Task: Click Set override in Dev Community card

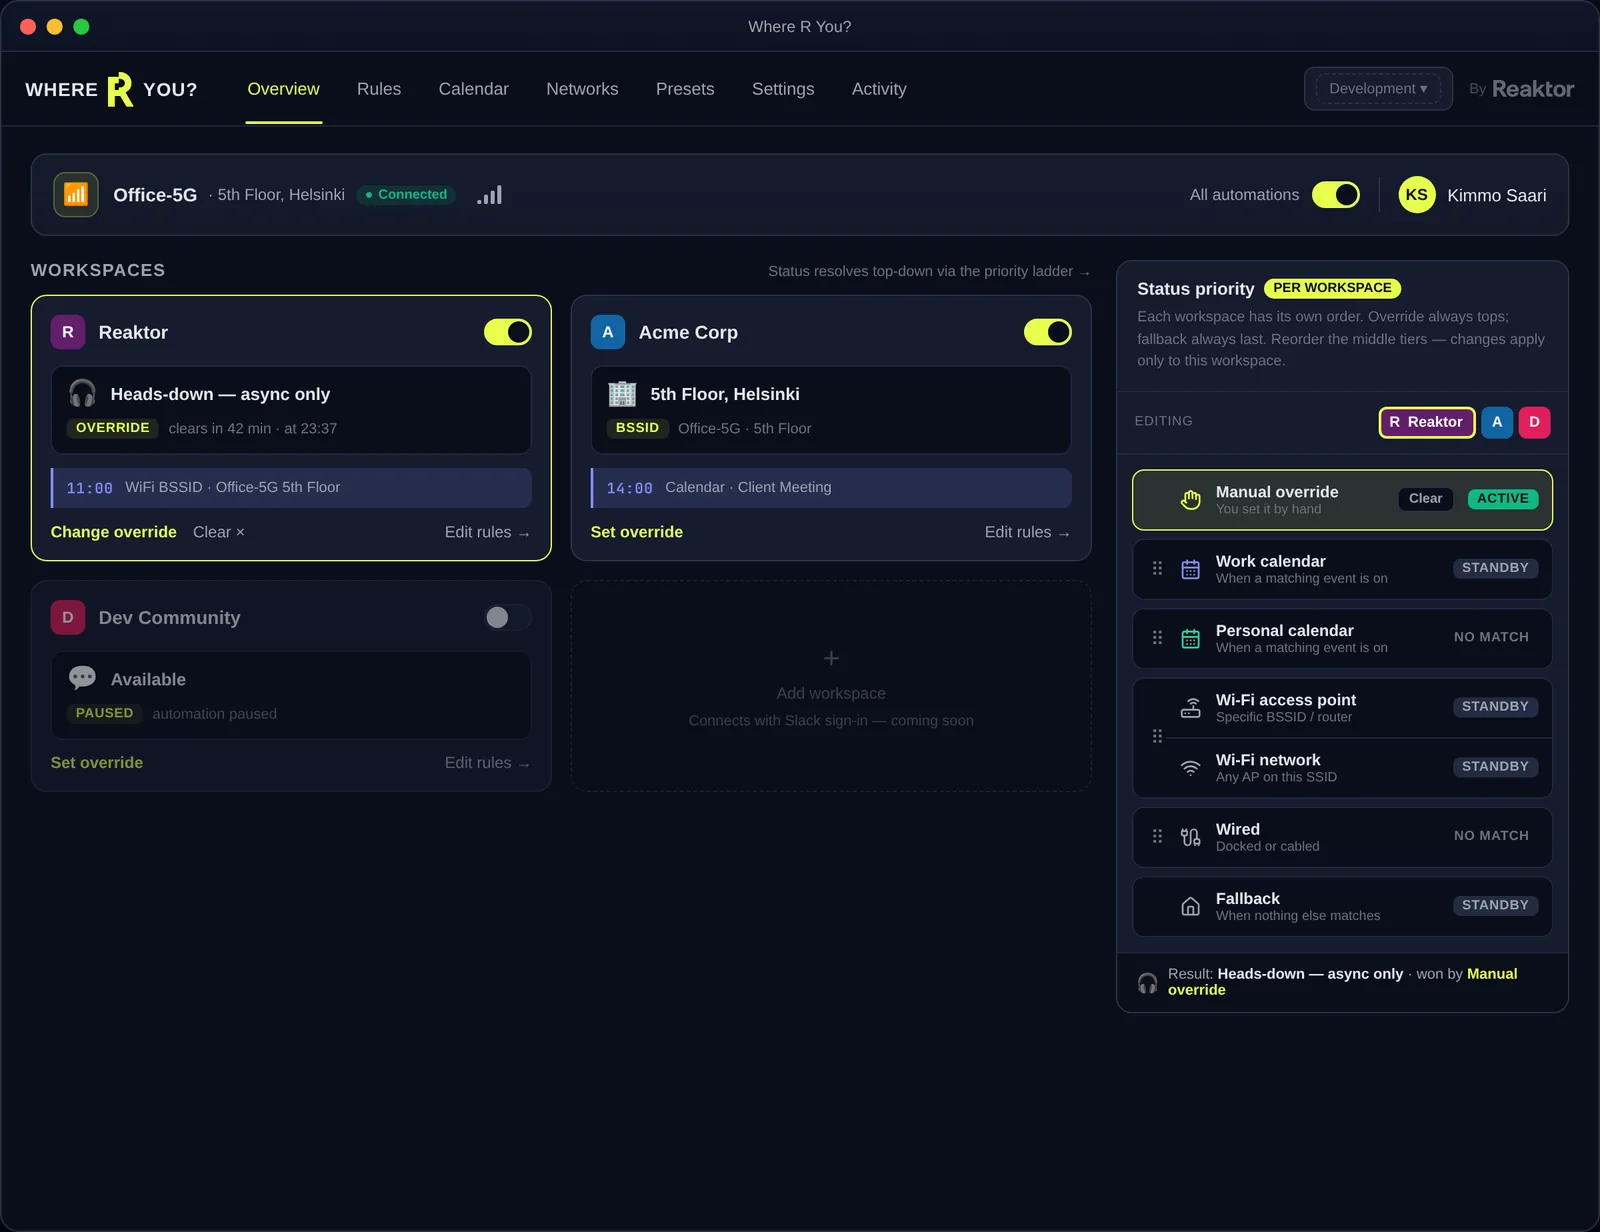Action: point(97,762)
